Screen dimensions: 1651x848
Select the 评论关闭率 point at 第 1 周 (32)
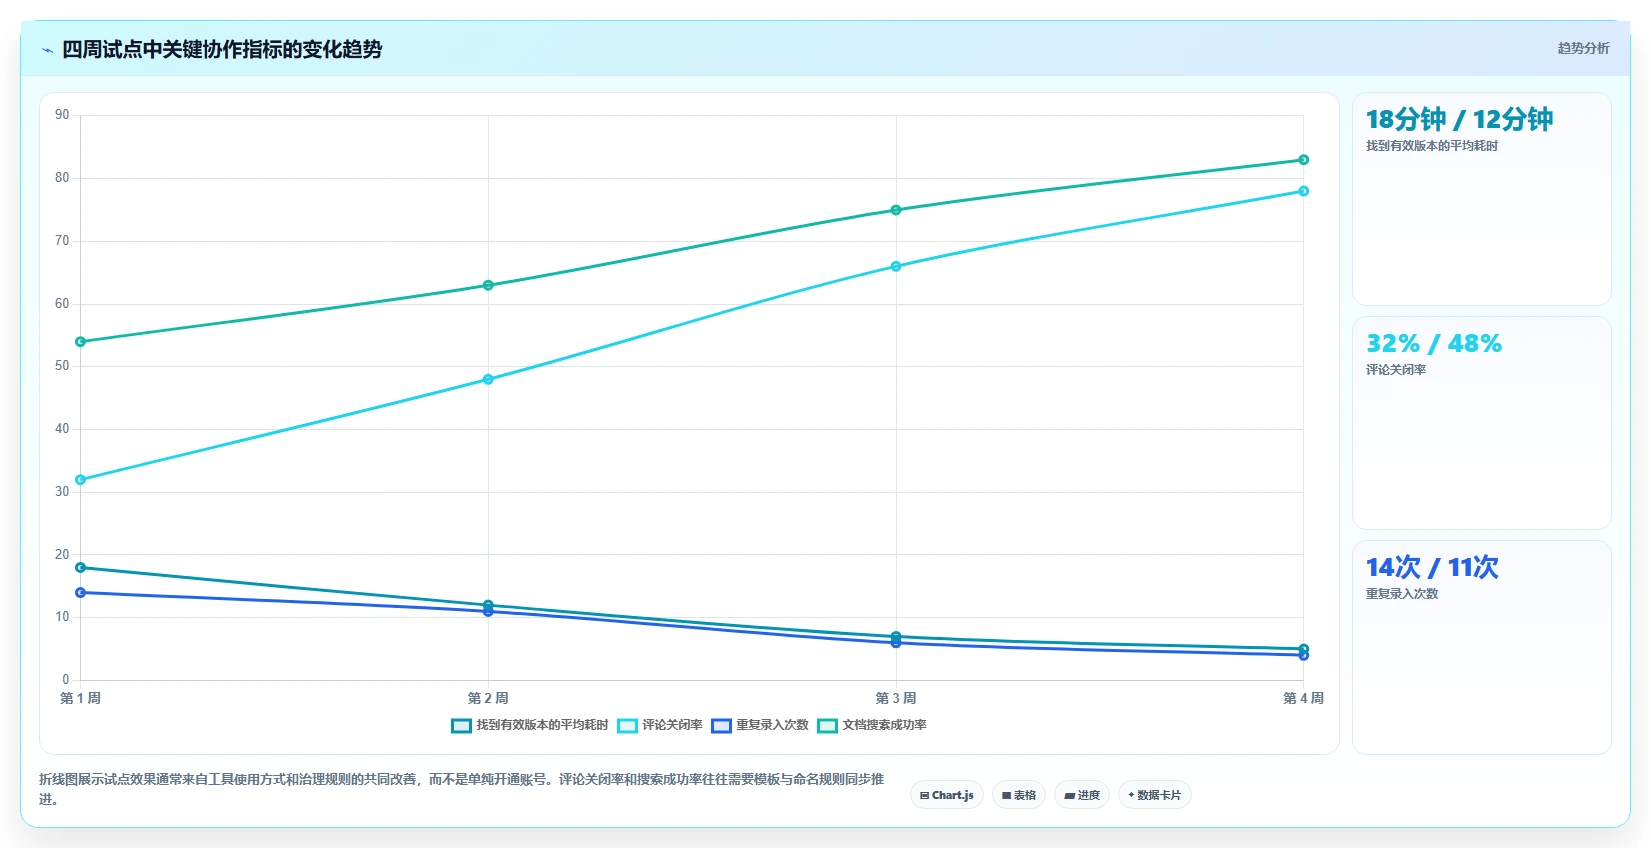(x=81, y=480)
